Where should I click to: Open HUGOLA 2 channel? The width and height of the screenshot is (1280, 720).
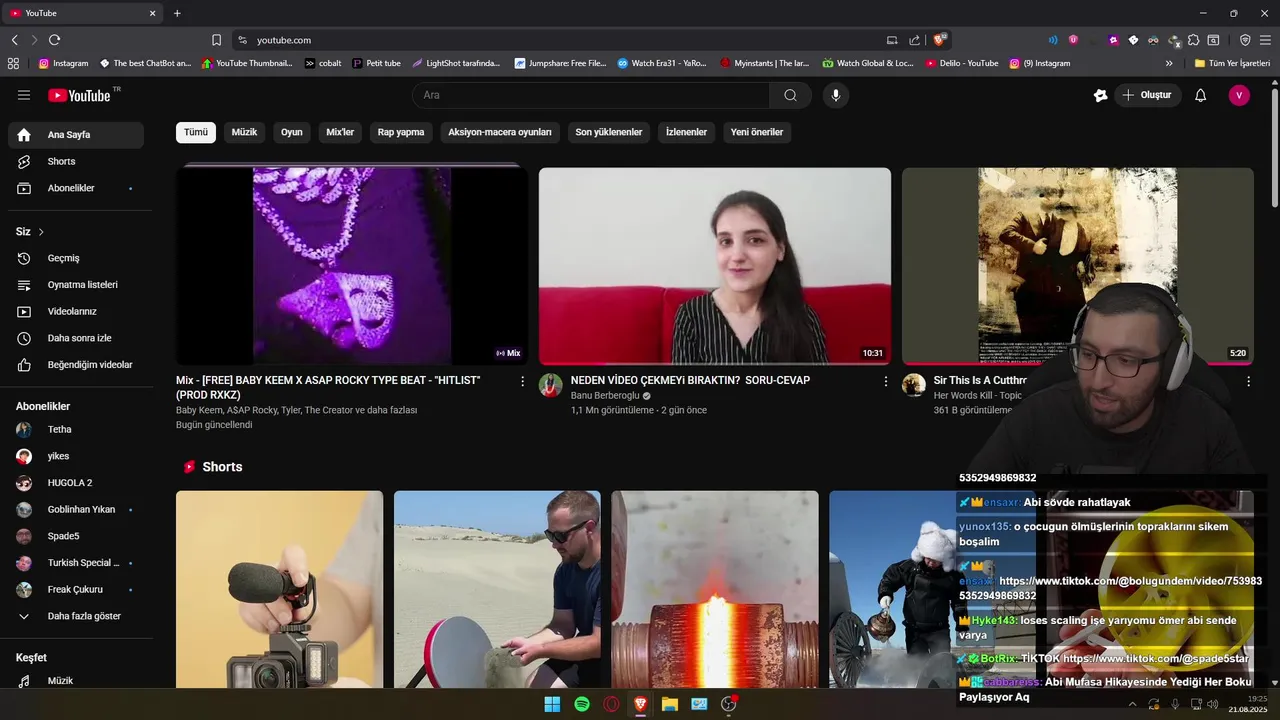coord(76,483)
